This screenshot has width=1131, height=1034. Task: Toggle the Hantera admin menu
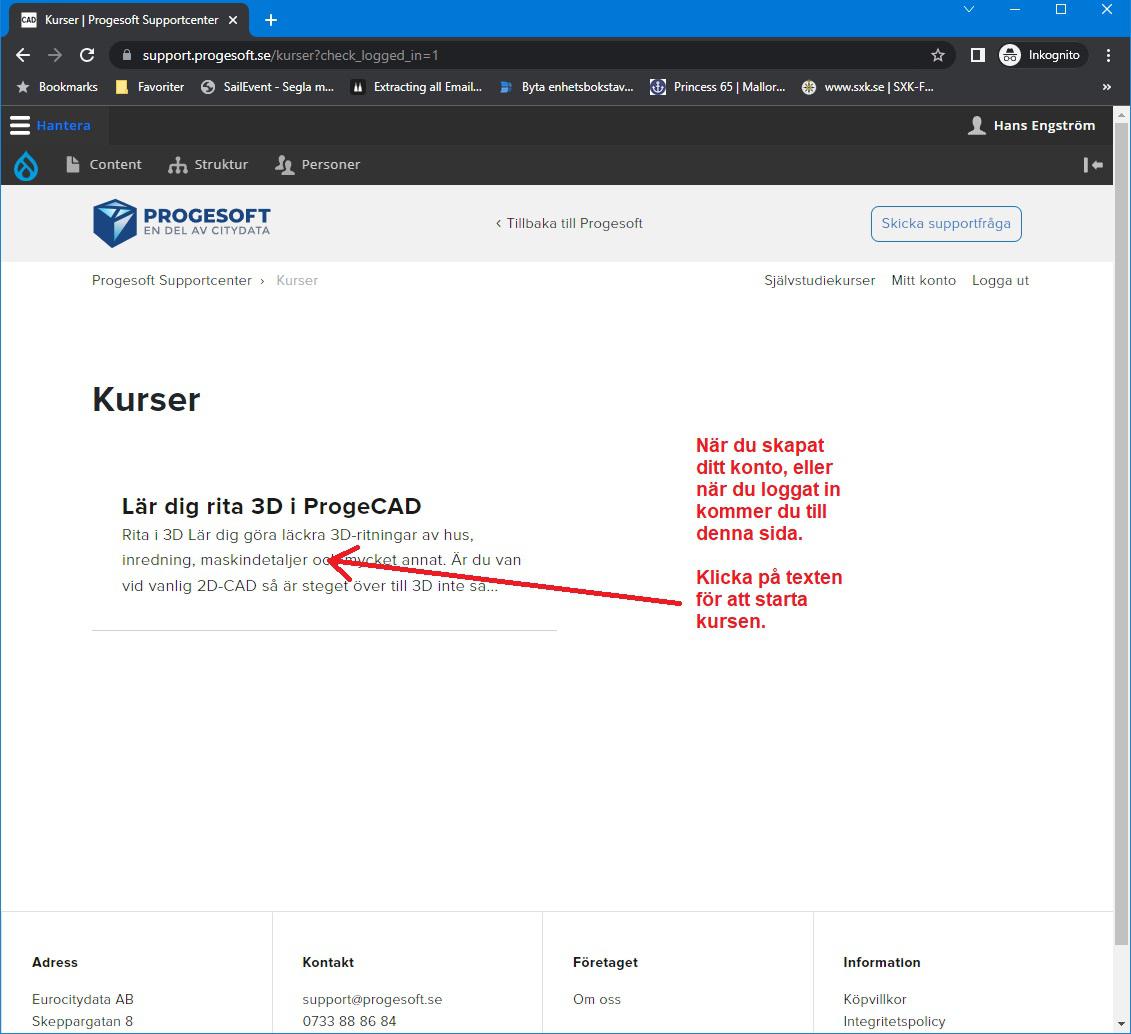(x=50, y=125)
